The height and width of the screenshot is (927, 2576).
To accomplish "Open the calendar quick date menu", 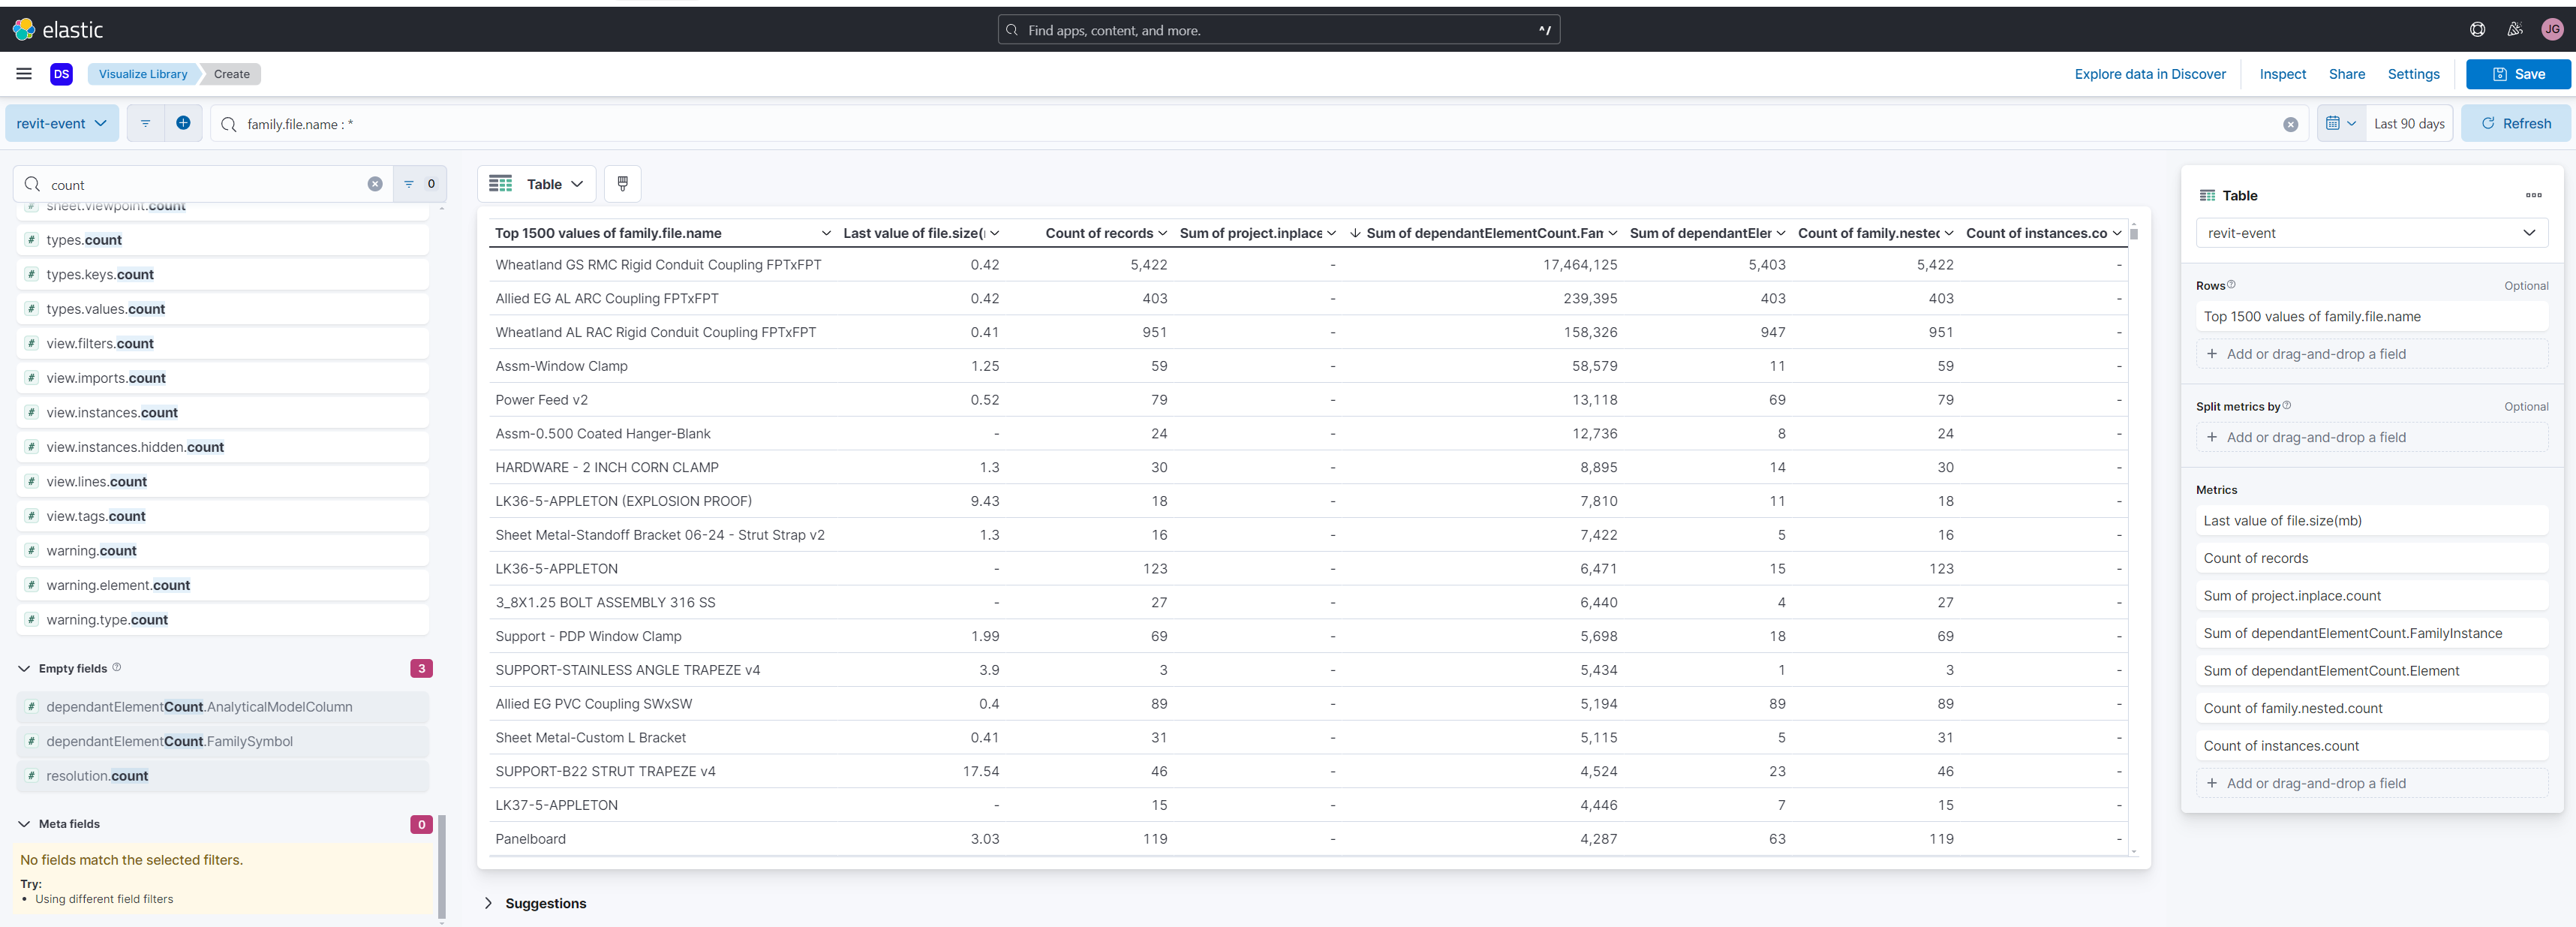I will [x=2341, y=123].
